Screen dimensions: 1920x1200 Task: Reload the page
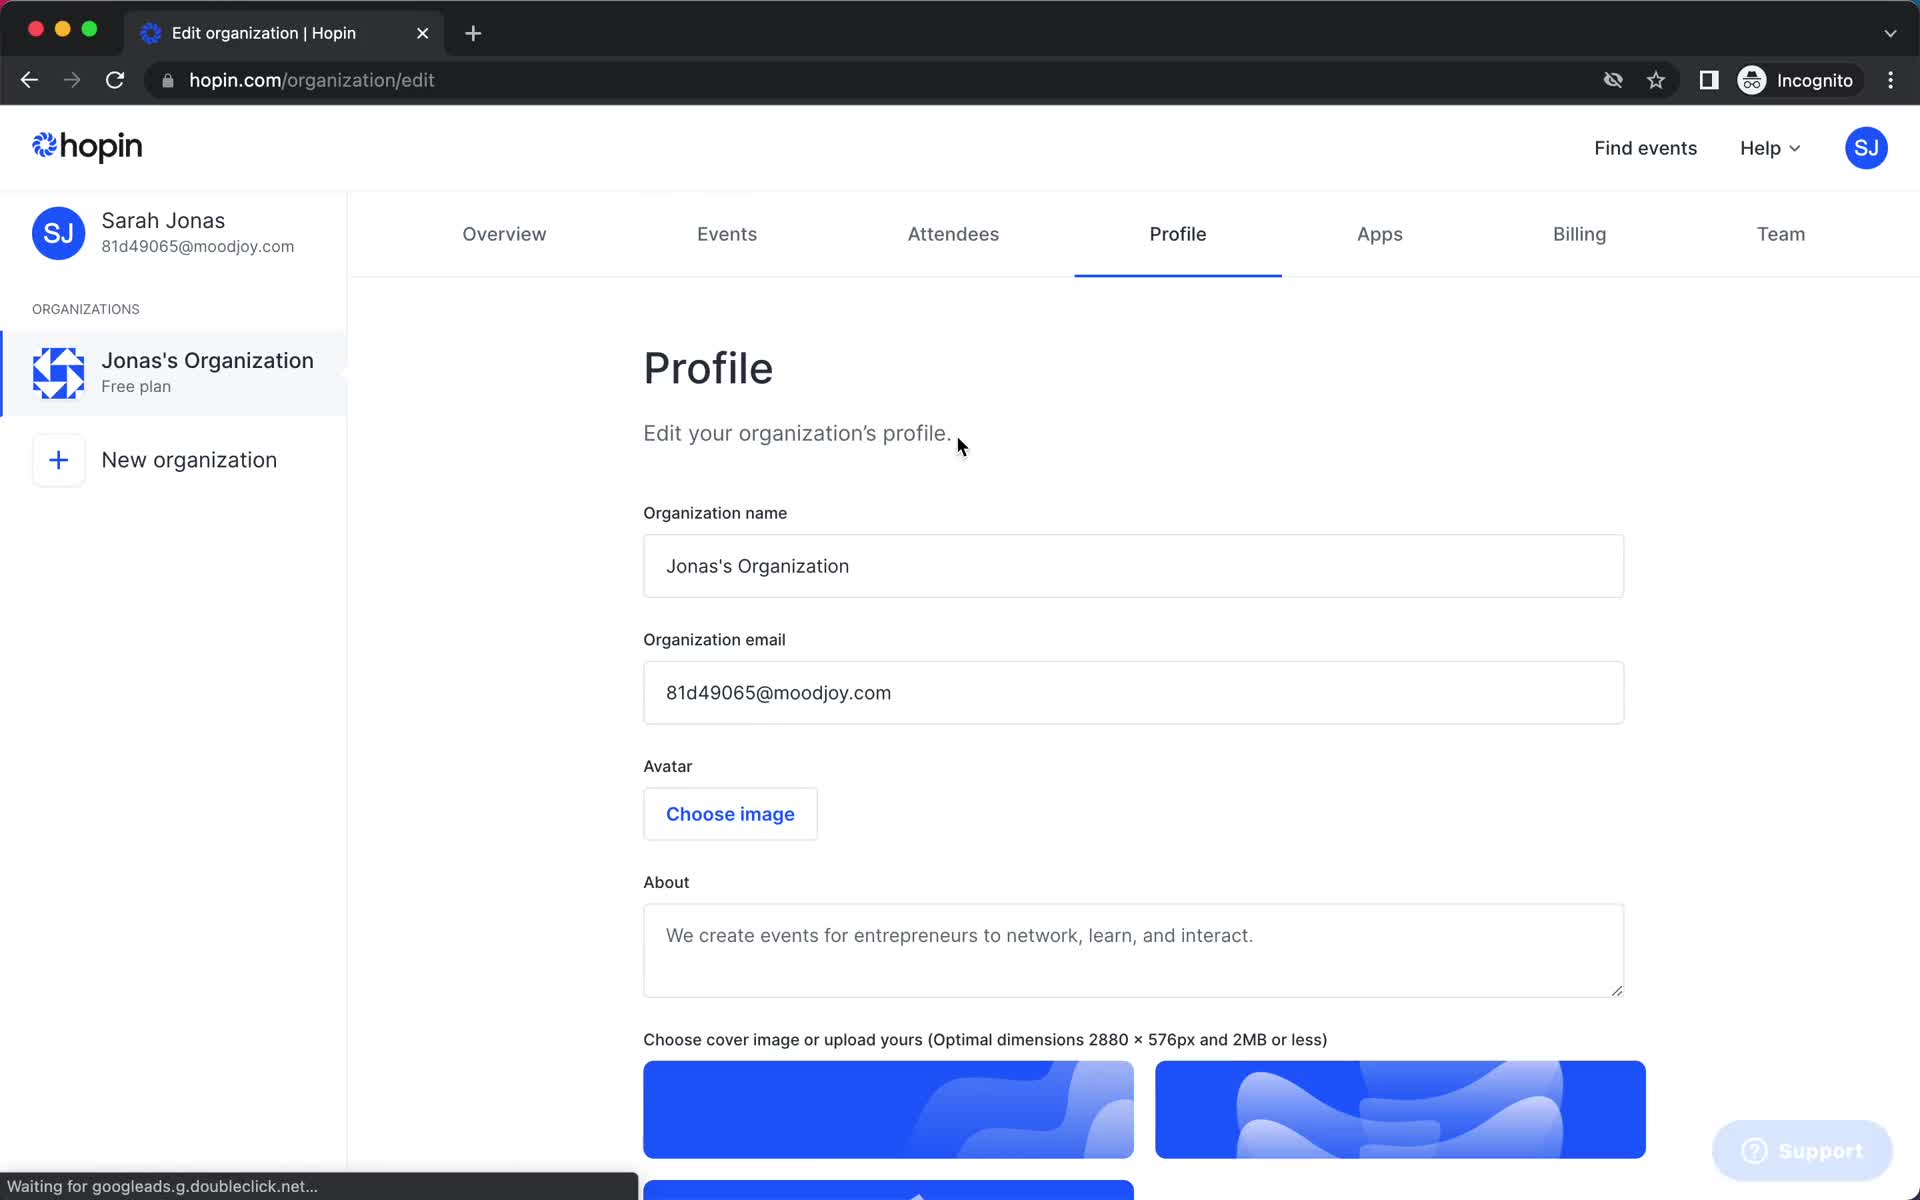pos(115,80)
